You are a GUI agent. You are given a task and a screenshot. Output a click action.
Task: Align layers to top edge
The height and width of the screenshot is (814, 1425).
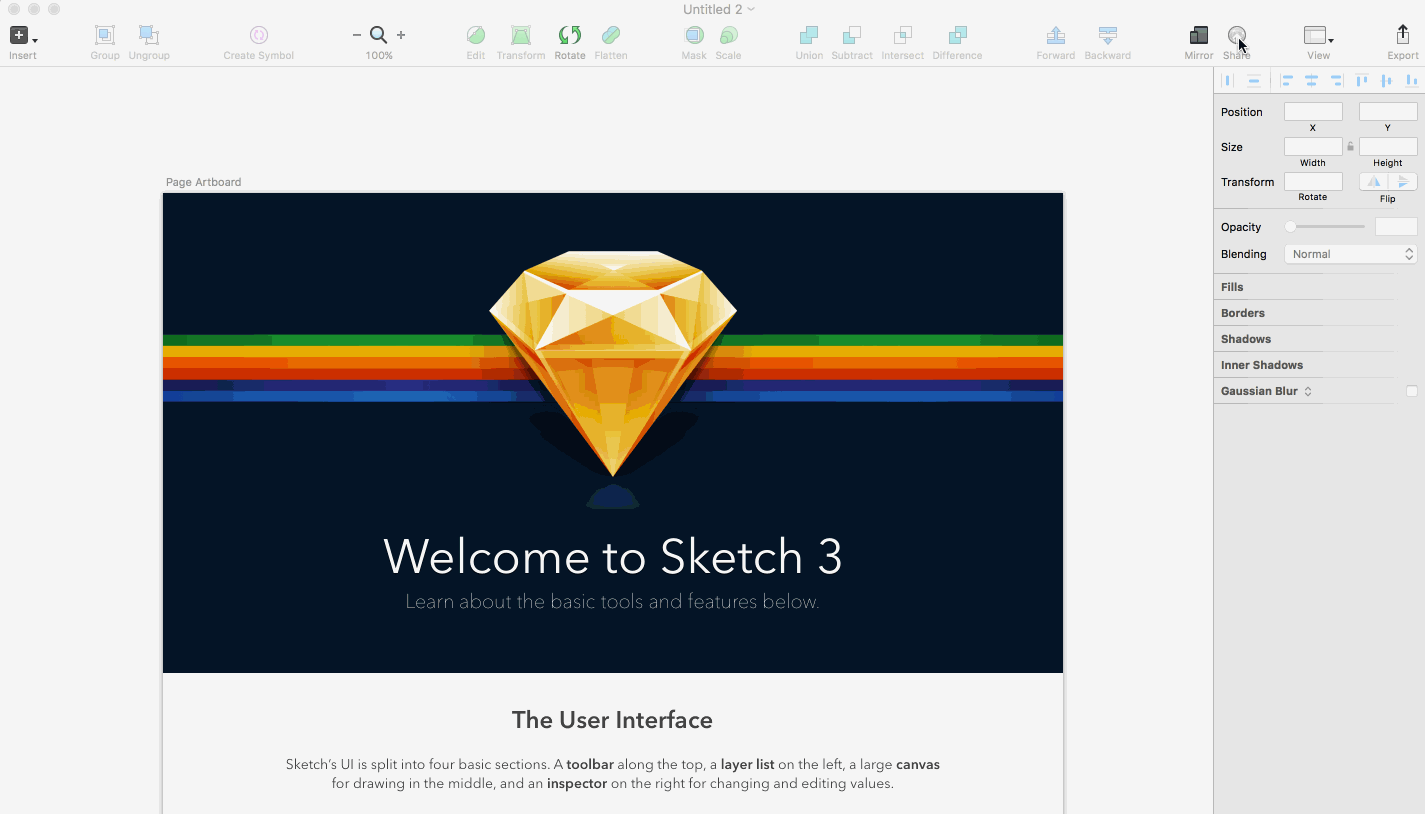pos(1362,80)
